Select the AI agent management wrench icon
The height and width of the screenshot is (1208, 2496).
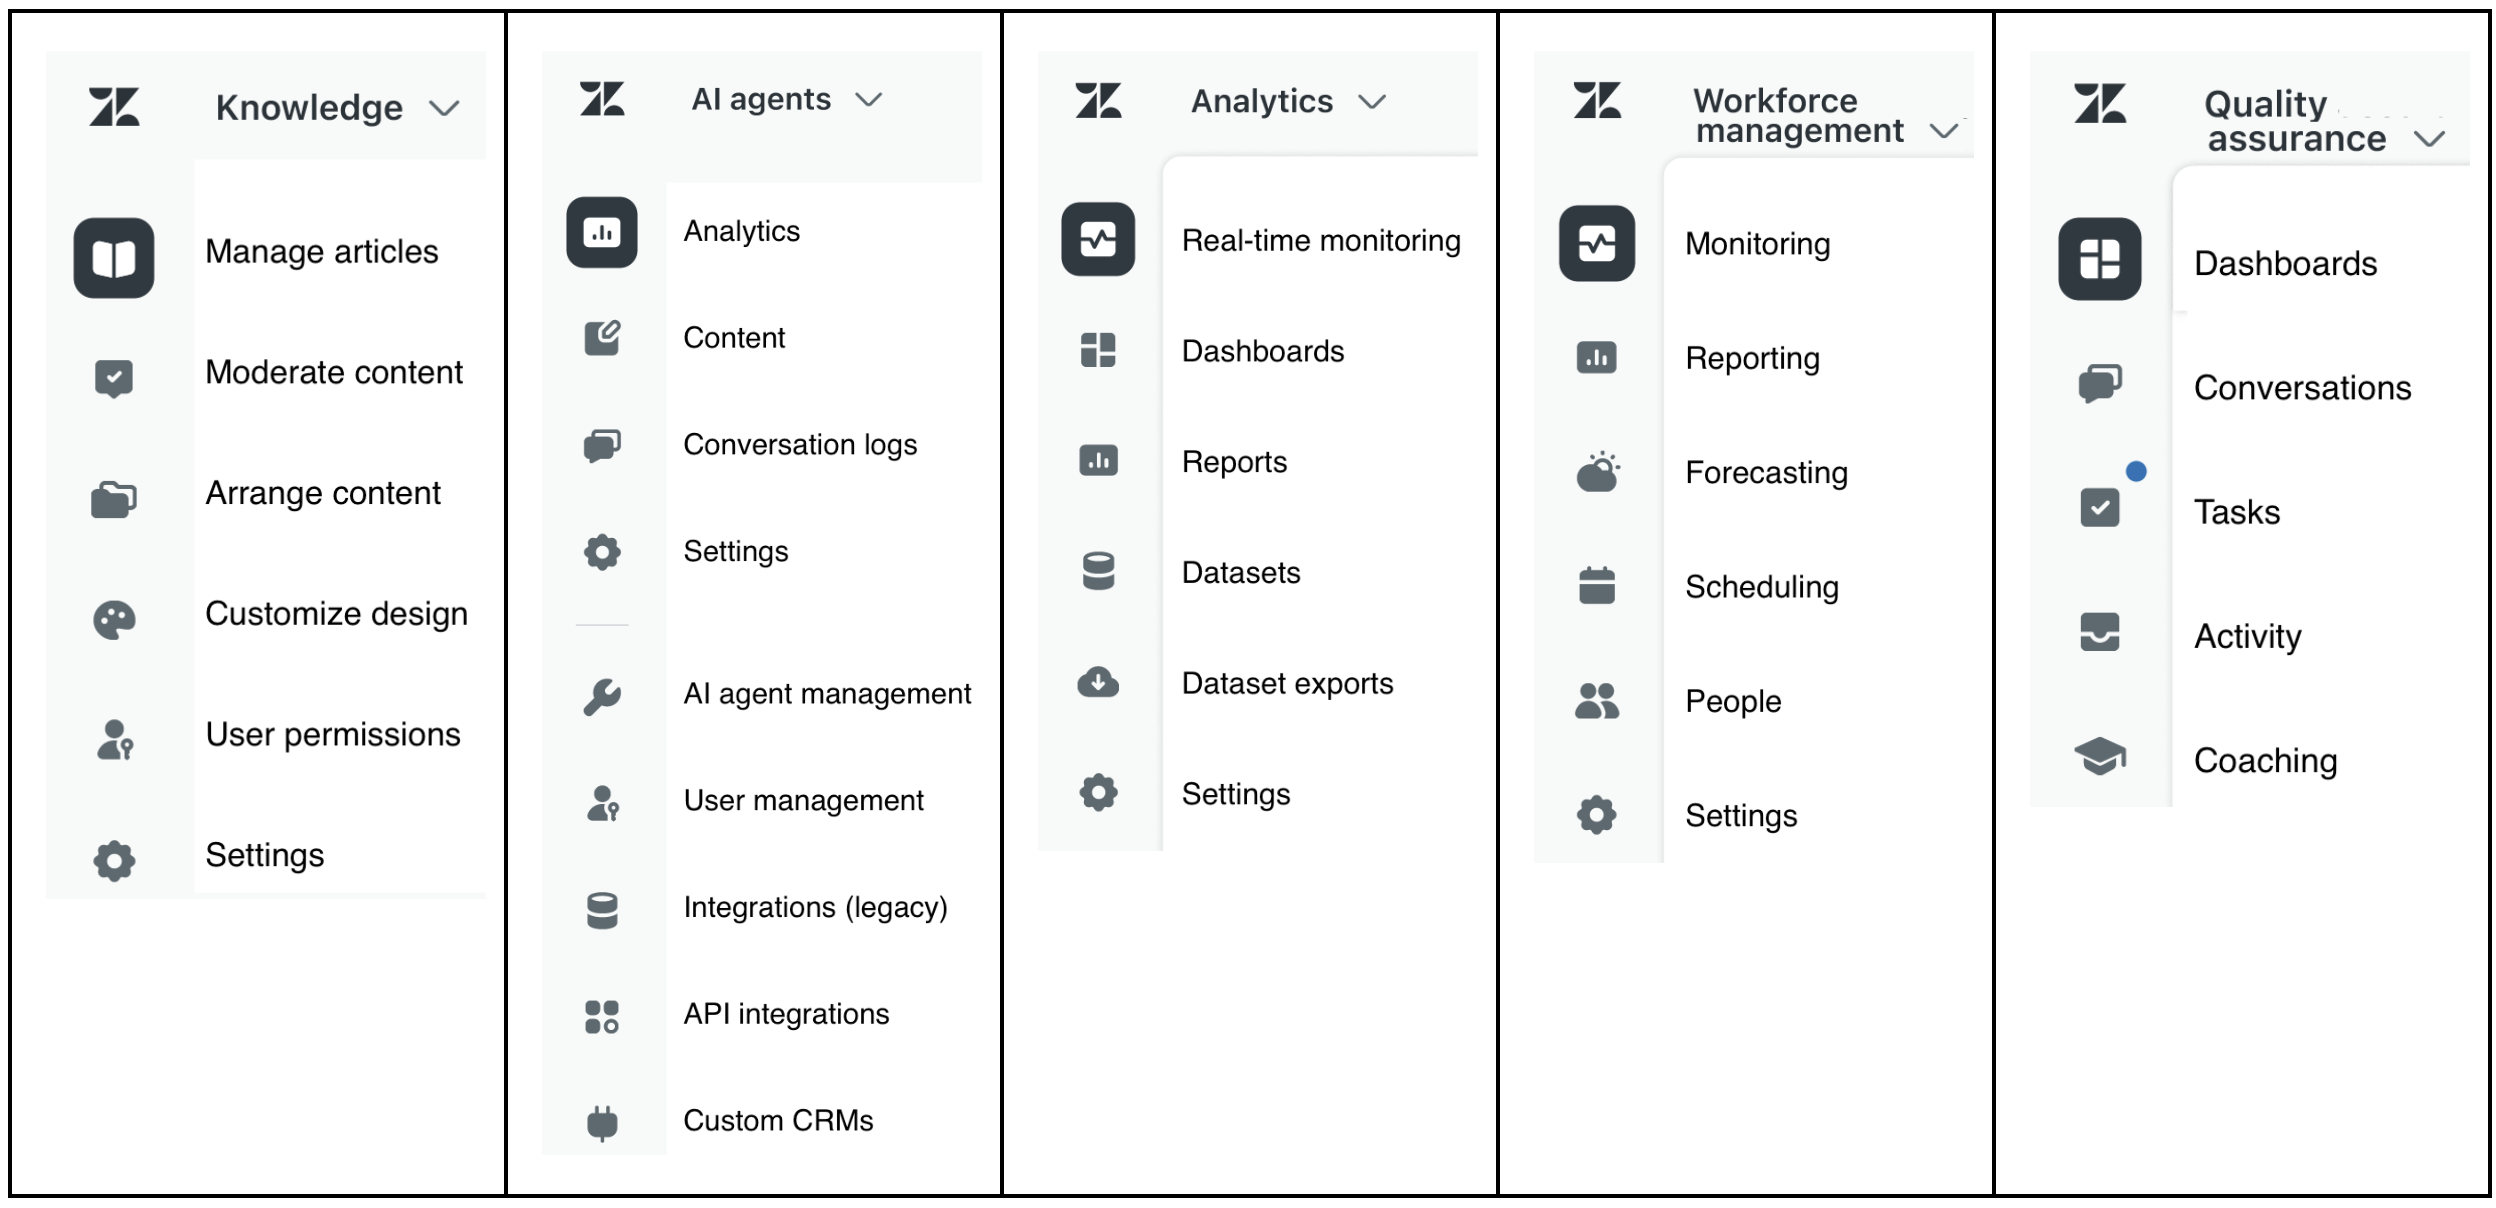point(602,696)
